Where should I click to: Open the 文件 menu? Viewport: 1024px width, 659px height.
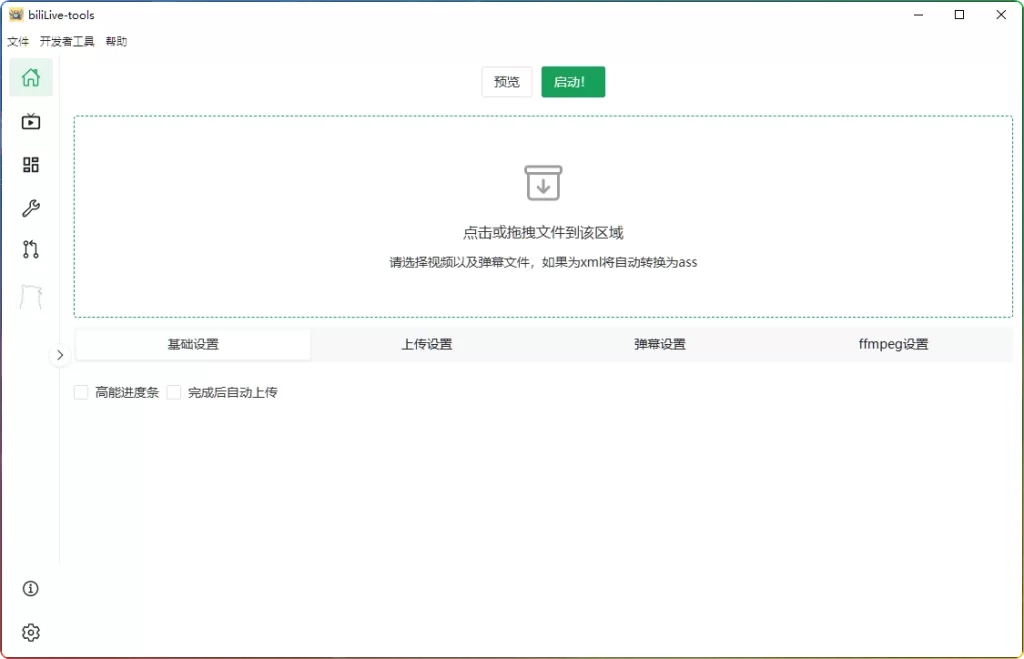pyautogui.click(x=17, y=41)
